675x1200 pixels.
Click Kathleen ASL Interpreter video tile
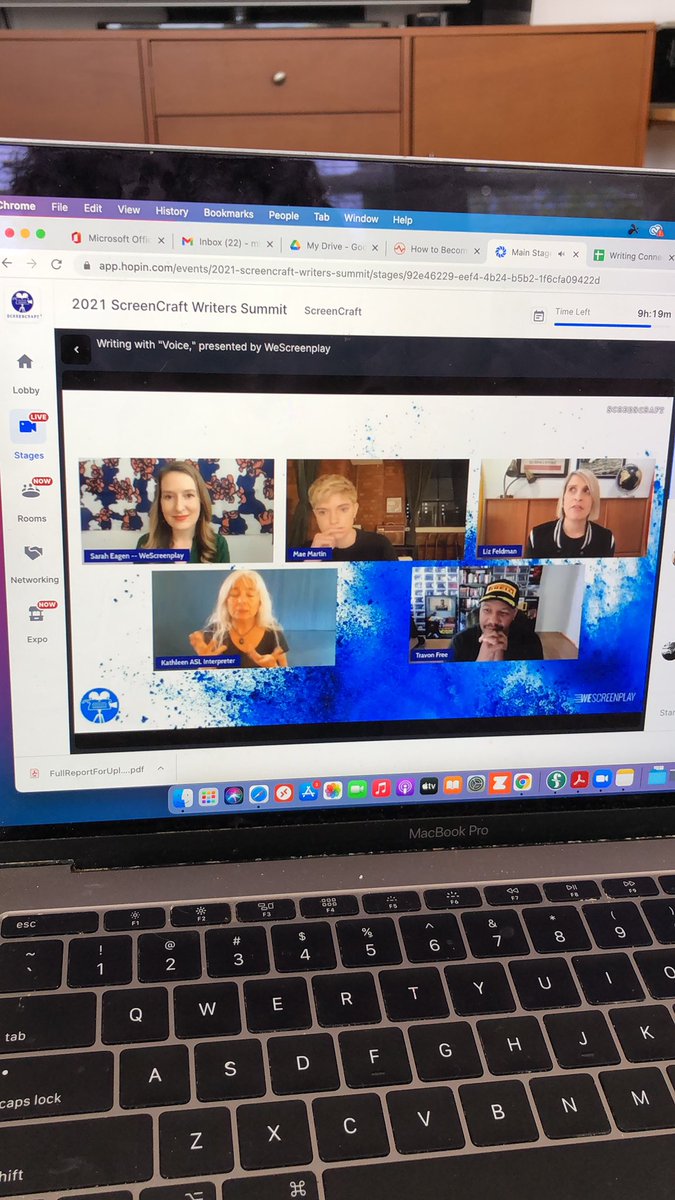(x=244, y=619)
